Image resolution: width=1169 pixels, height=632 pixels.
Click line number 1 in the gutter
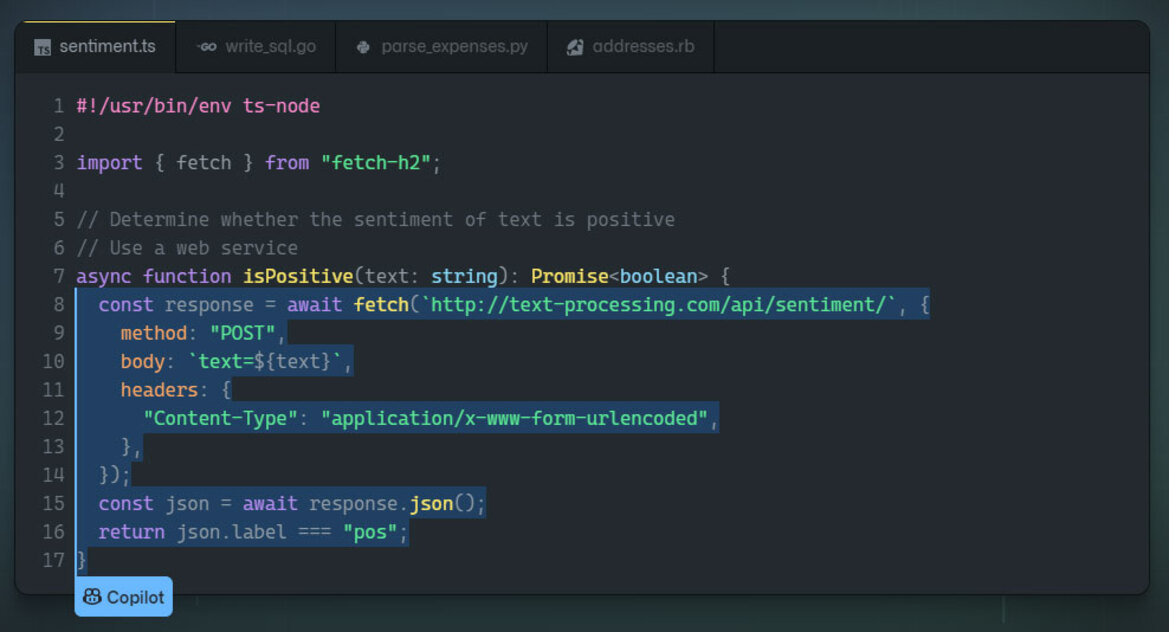(x=58, y=106)
